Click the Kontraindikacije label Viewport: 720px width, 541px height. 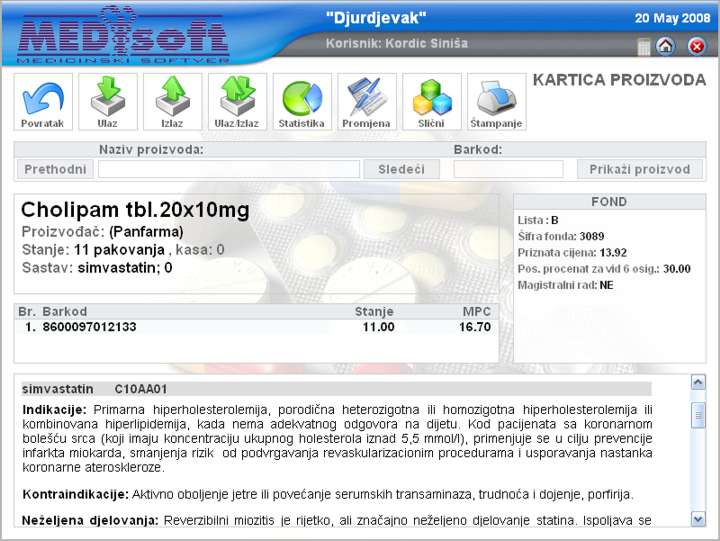tap(75, 495)
